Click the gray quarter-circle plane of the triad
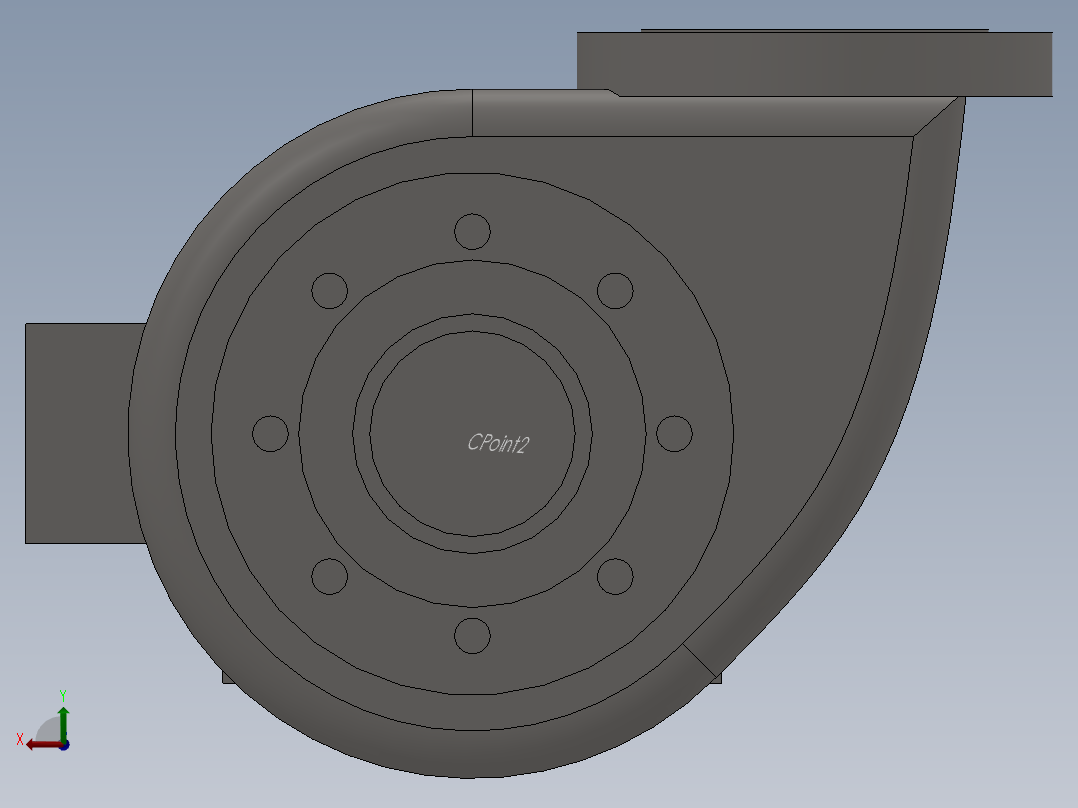Screen dimensions: 1078x808 coord(46,726)
